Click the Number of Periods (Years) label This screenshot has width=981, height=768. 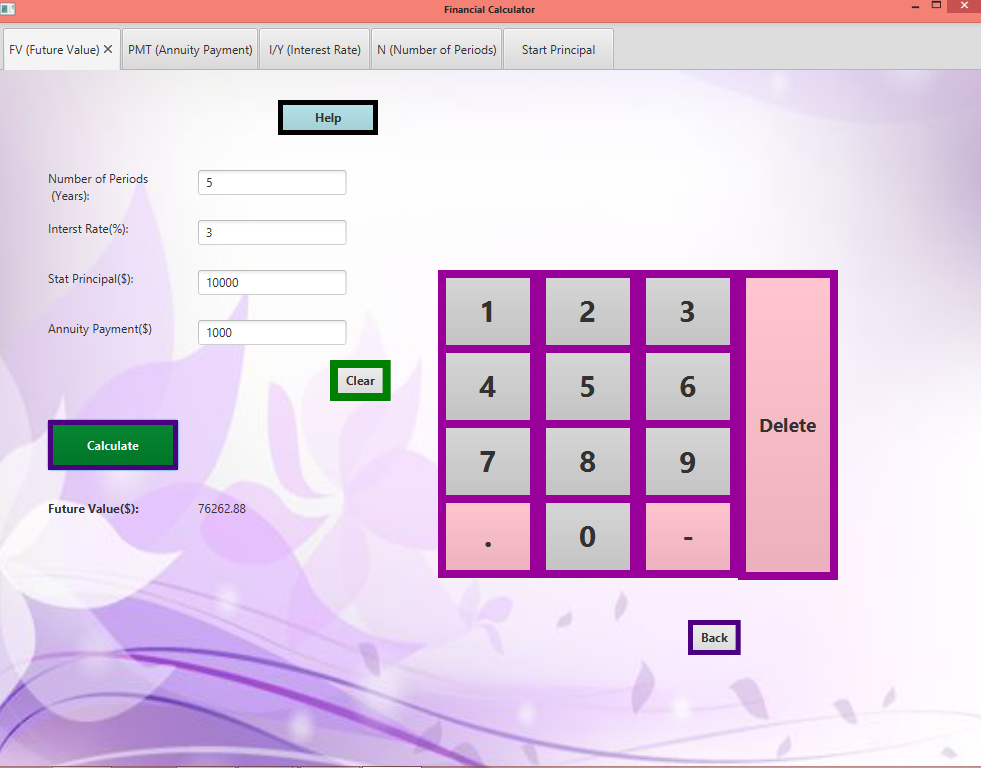[x=98, y=187]
